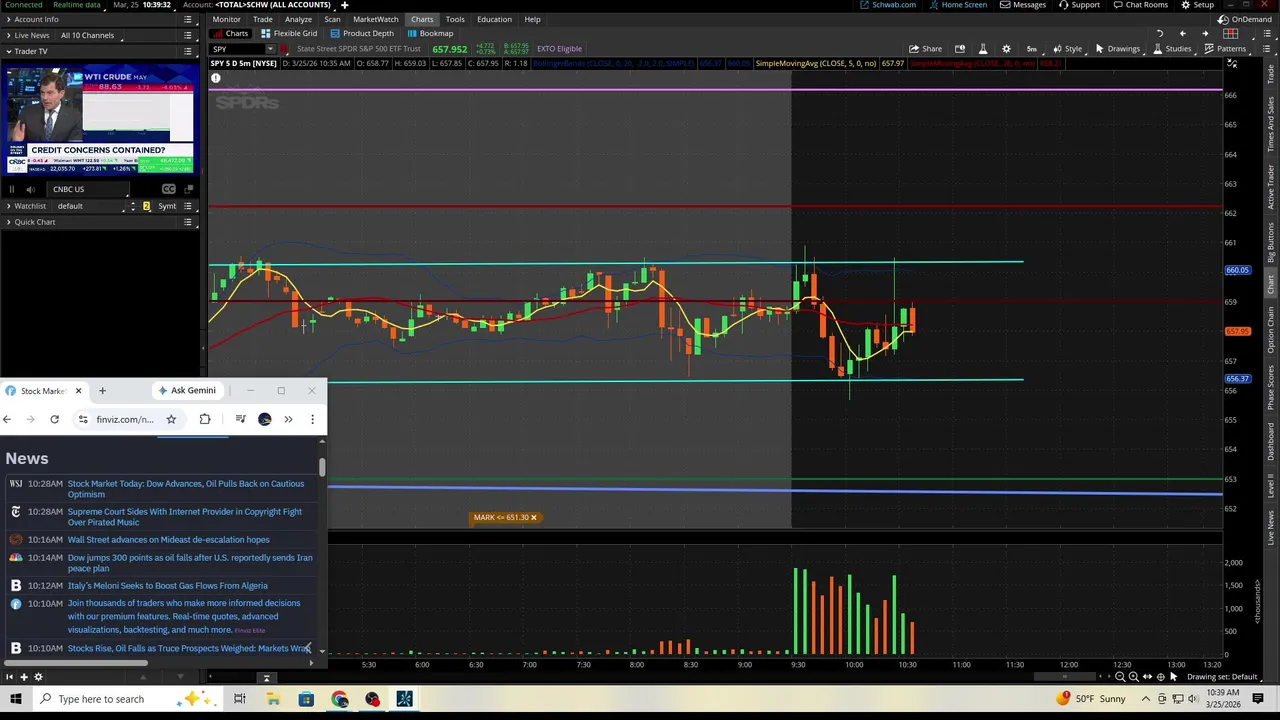Screen dimensions: 1280x720
Task: Open the chart grid layout selector
Action: (1231, 34)
